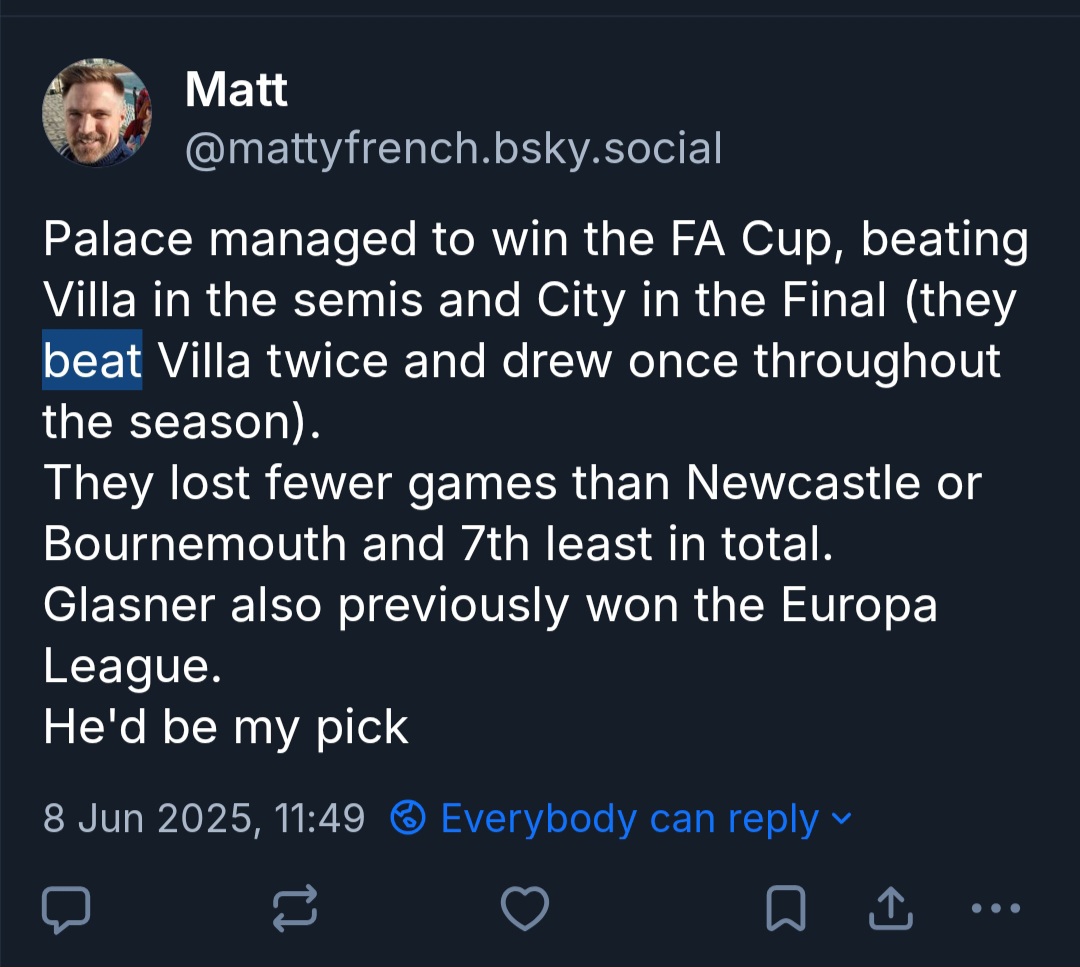Image resolution: width=1080 pixels, height=967 pixels.
Task: Reply to Matt's post via the speech bubble icon
Action: tap(67, 908)
